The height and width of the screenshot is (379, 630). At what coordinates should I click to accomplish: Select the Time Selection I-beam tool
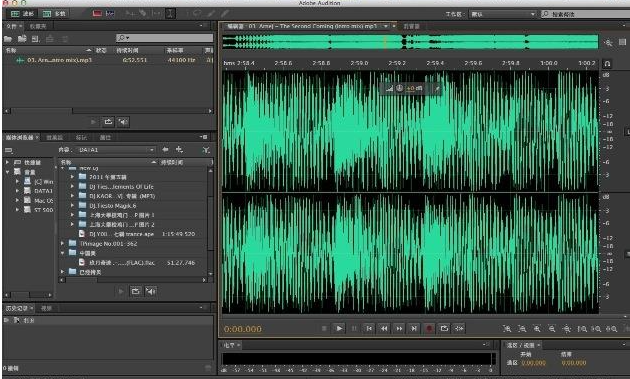[170, 14]
